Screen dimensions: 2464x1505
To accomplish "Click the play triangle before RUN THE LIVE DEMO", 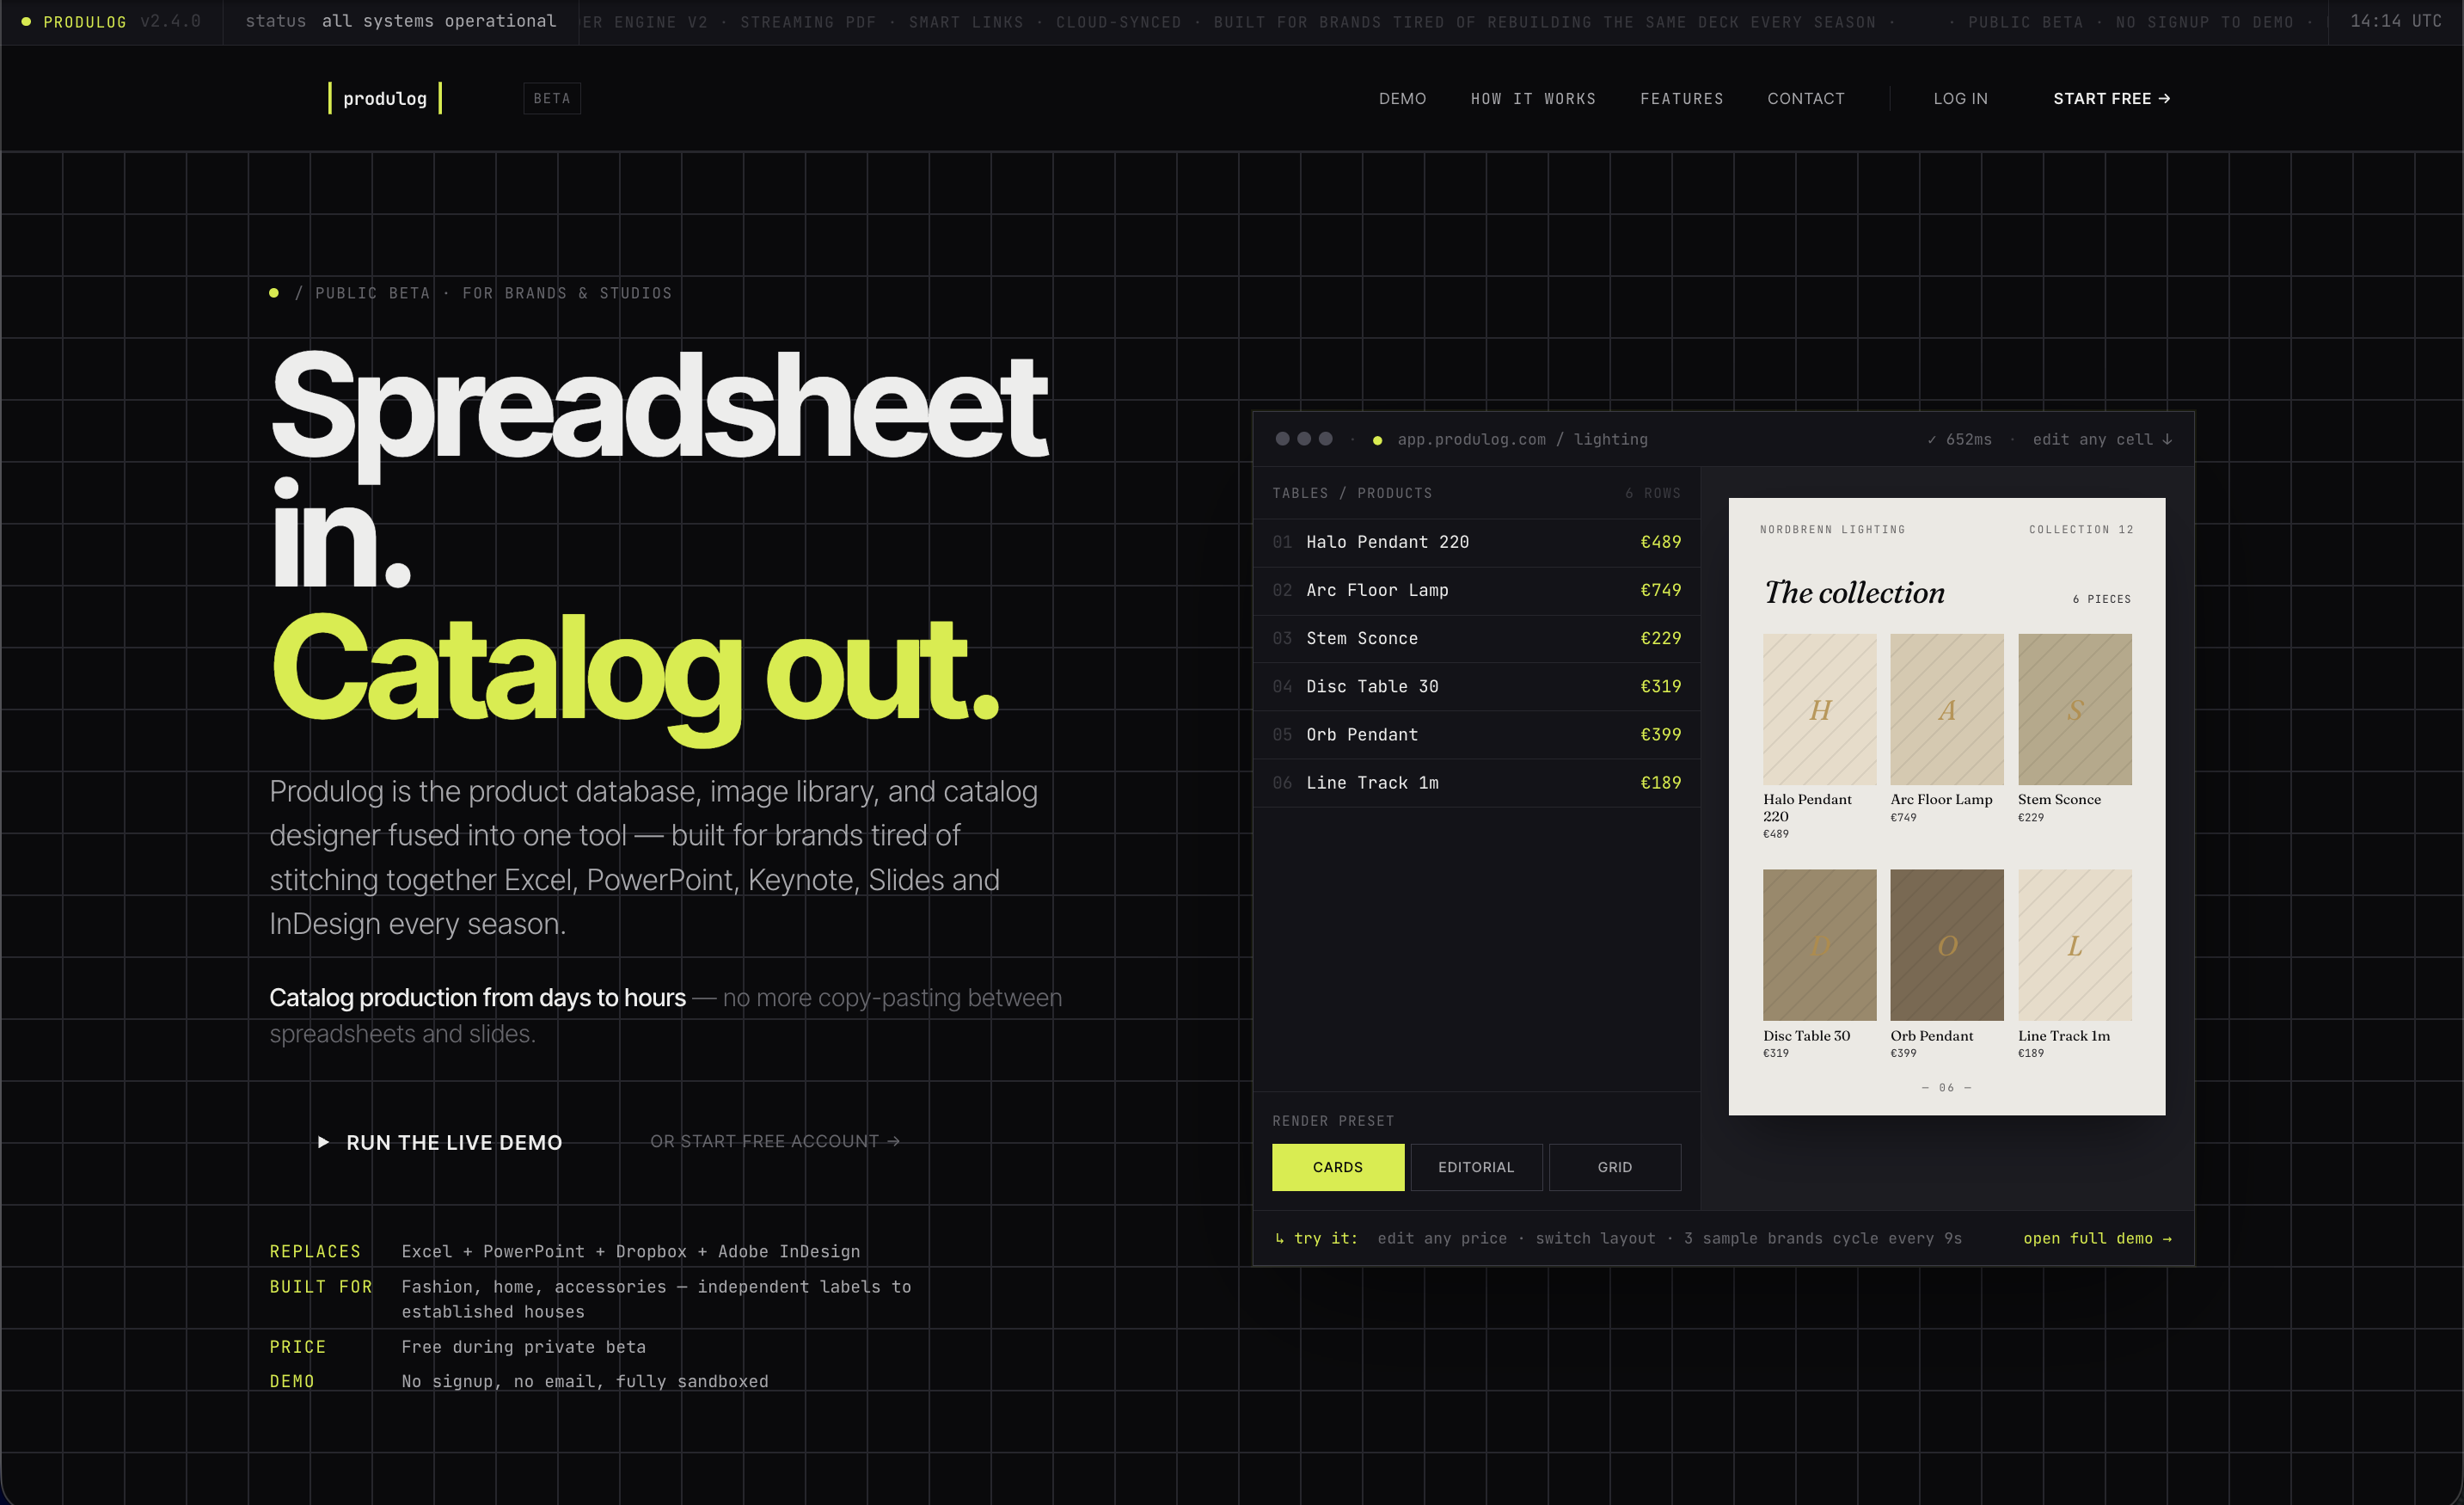I will click(x=323, y=1142).
